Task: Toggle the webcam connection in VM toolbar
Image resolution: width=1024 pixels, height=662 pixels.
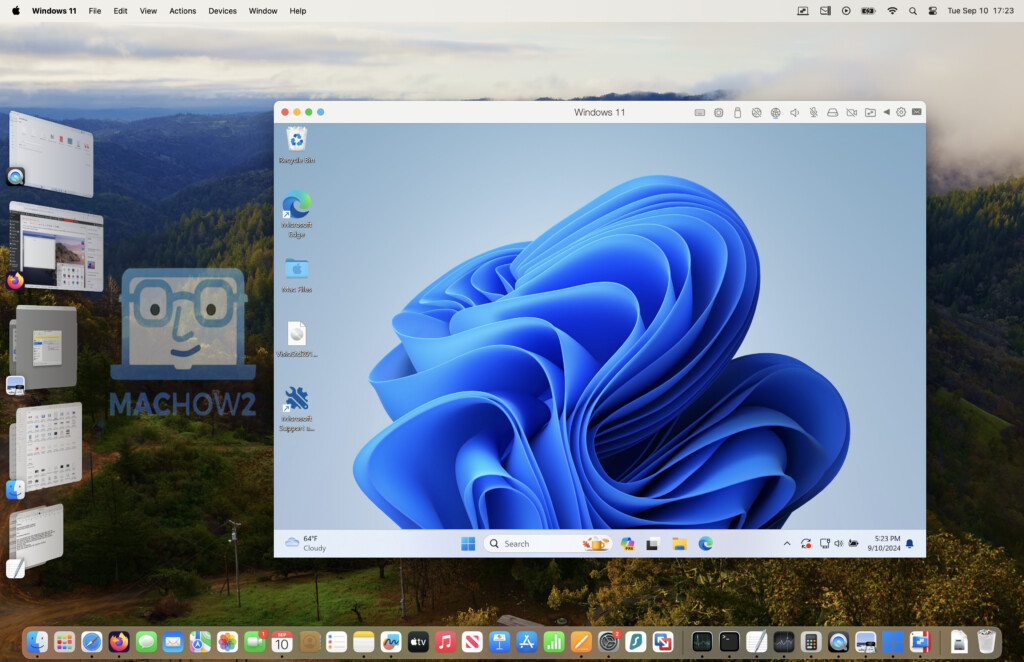Action: click(852, 112)
